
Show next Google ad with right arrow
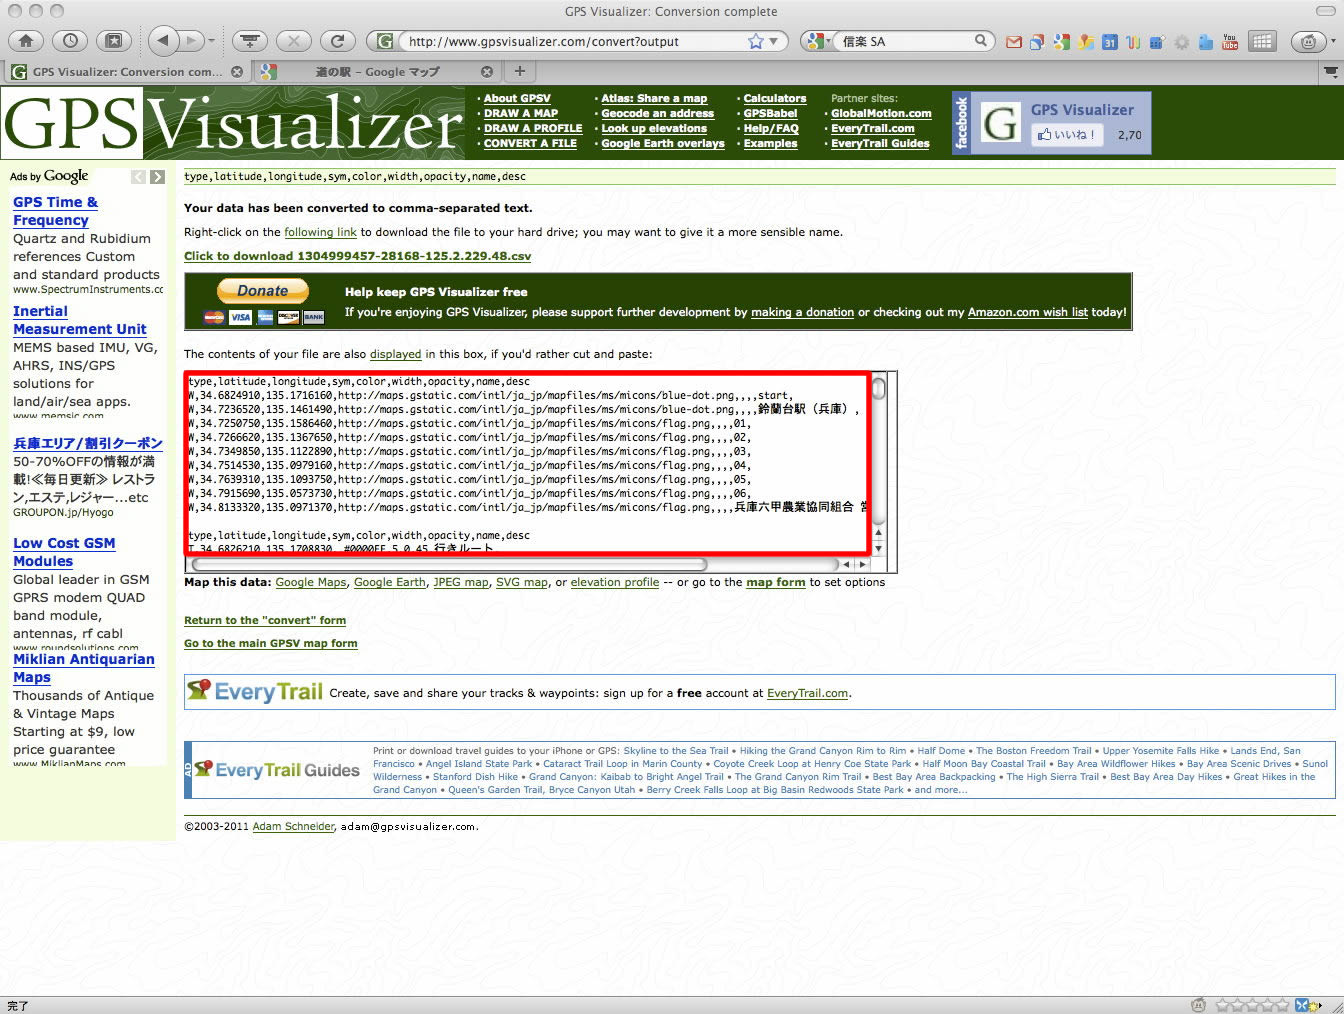tap(157, 177)
